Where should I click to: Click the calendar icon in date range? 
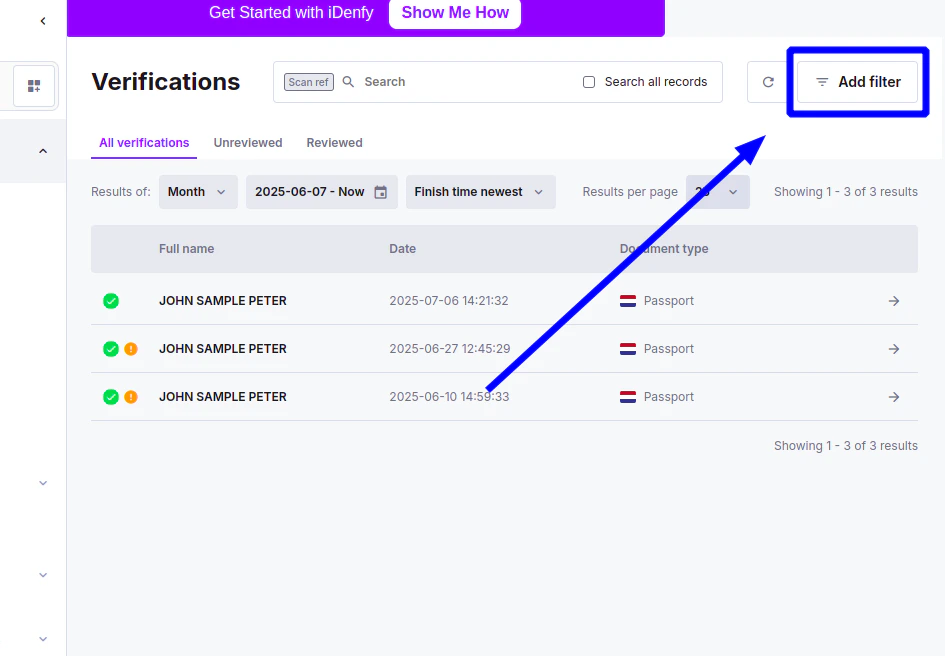pyautogui.click(x=380, y=192)
